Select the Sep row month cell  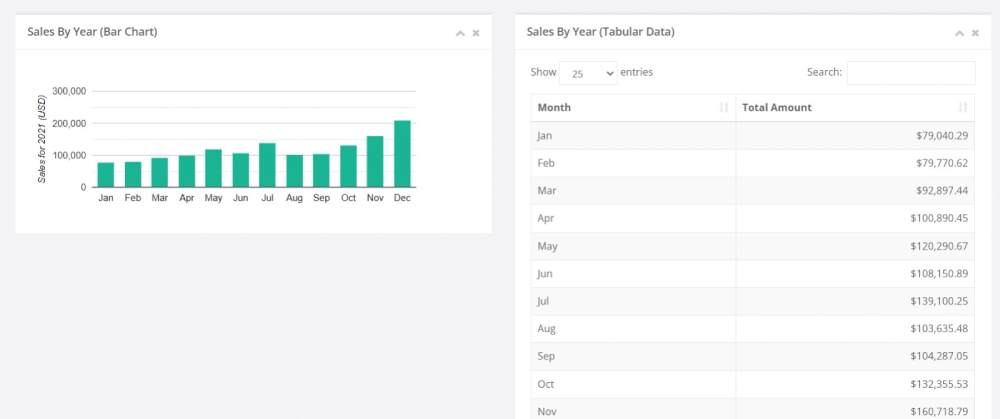[x=633, y=357]
